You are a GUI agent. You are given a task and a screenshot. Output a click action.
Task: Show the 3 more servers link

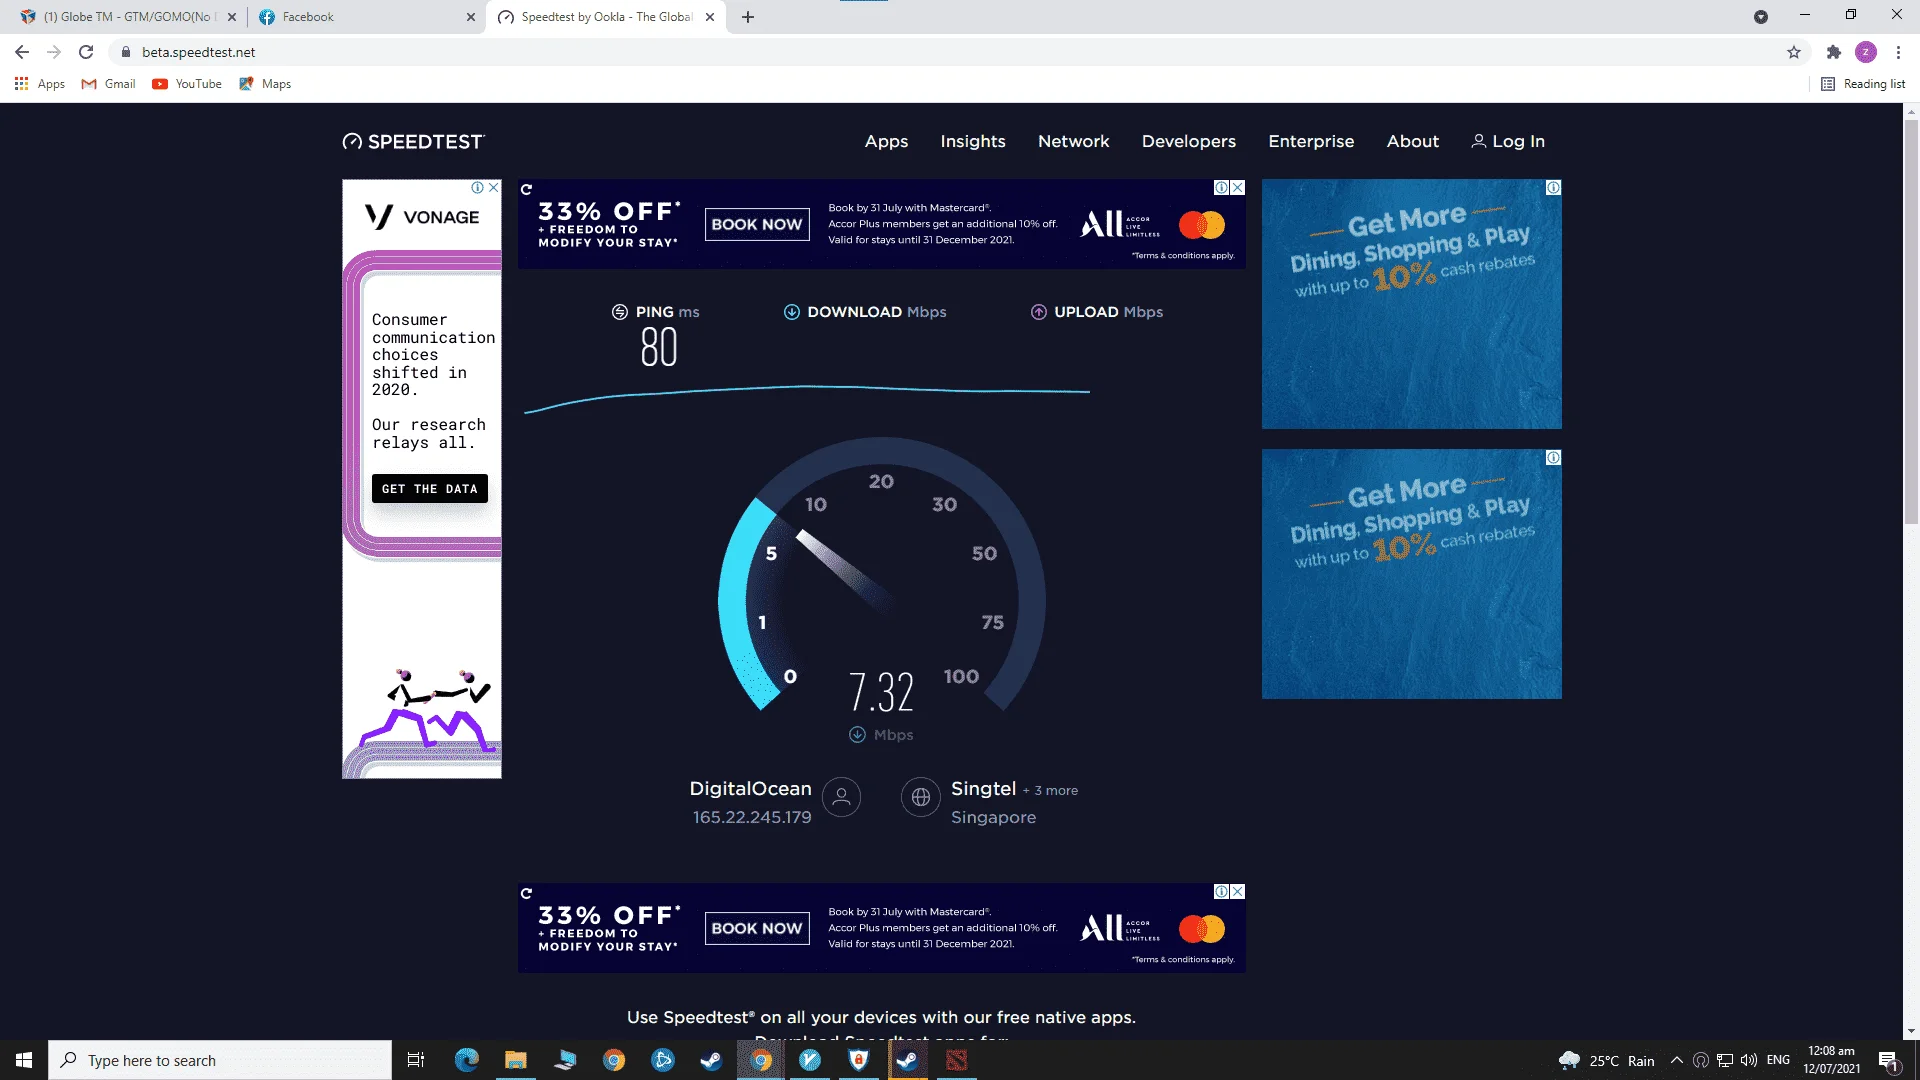click(x=1050, y=790)
